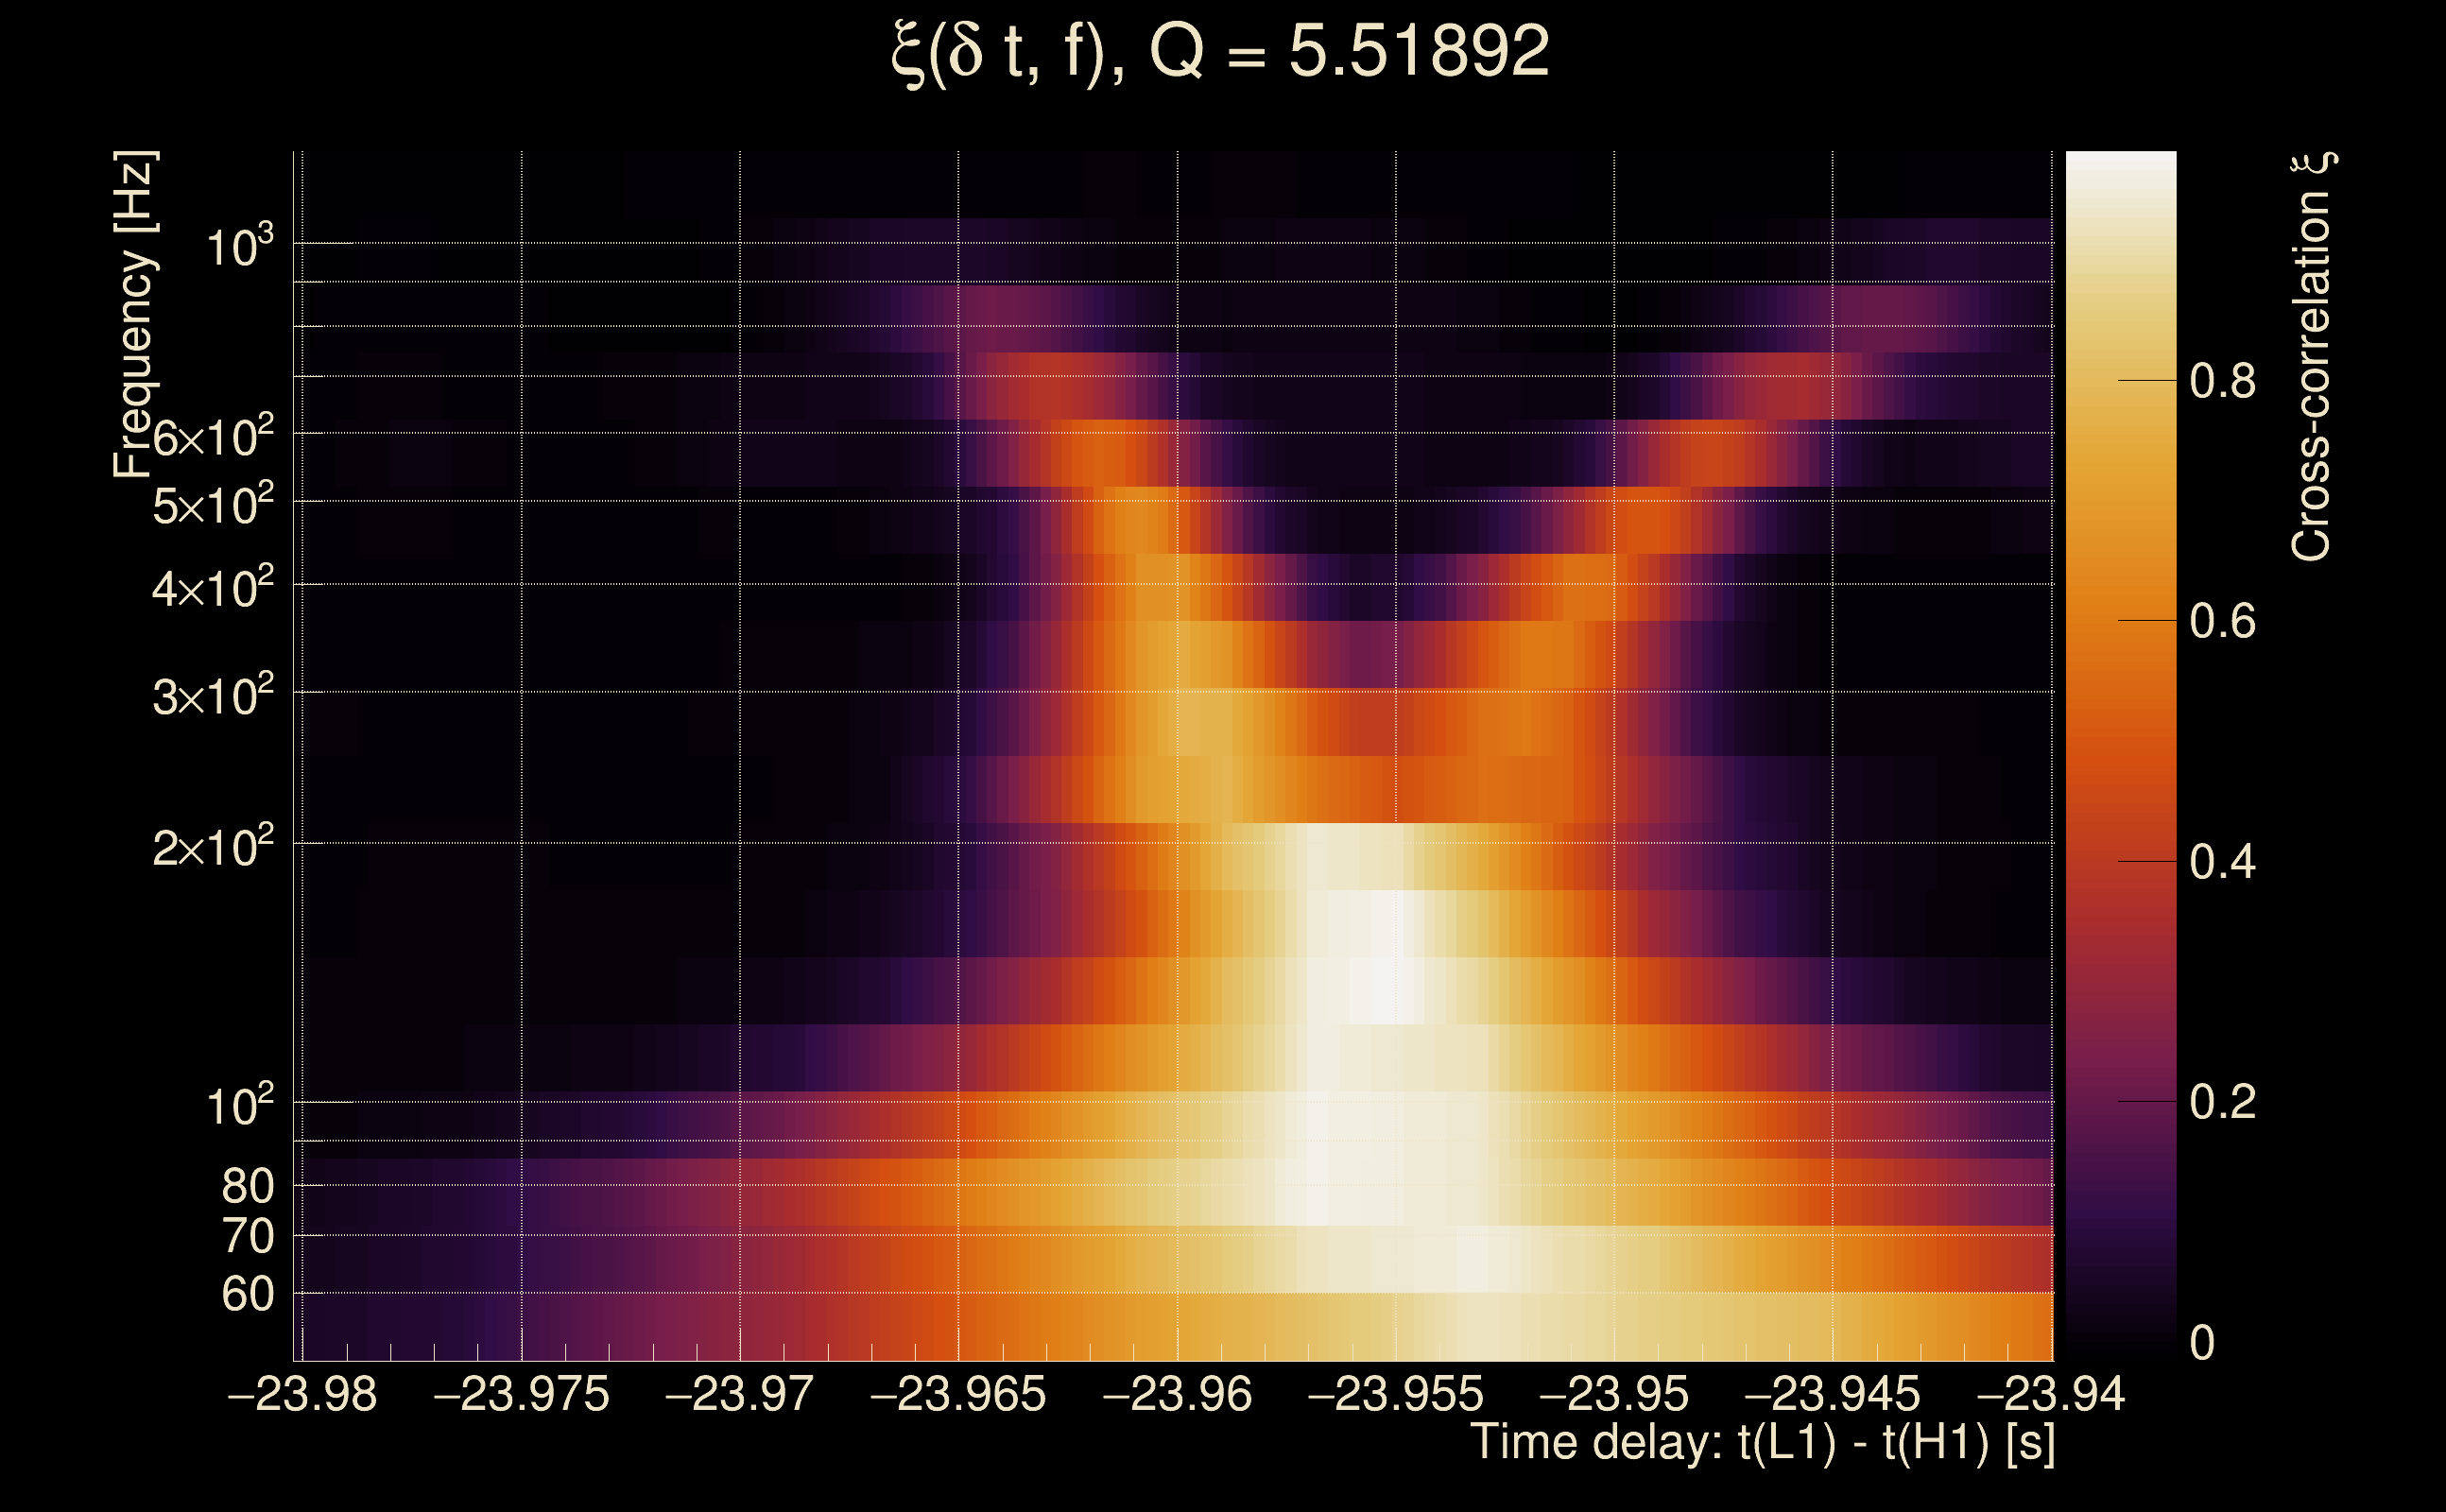Click the −23.965 x-axis tick label
2446x1512 pixels.
pos(958,1394)
